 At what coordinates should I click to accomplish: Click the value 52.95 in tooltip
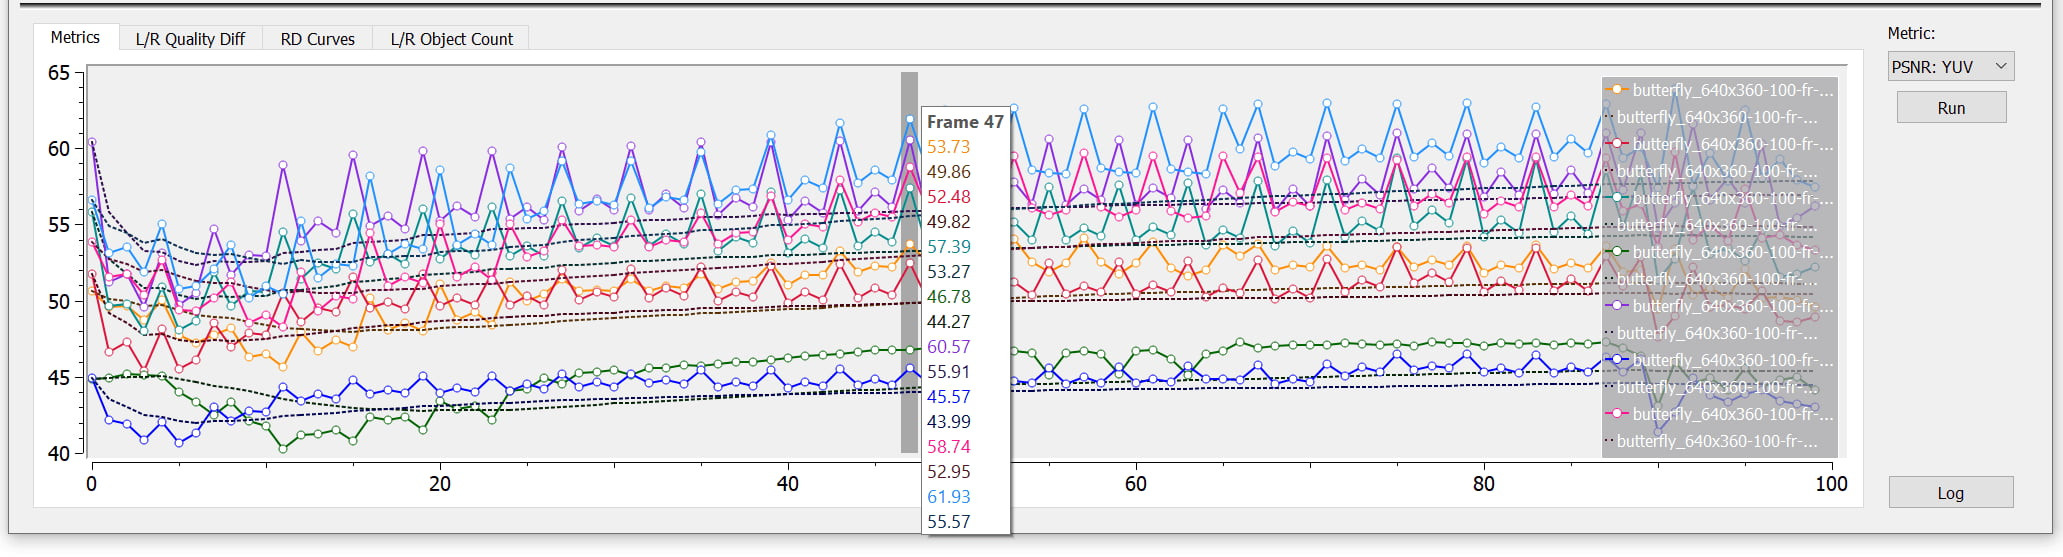pyautogui.click(x=948, y=472)
